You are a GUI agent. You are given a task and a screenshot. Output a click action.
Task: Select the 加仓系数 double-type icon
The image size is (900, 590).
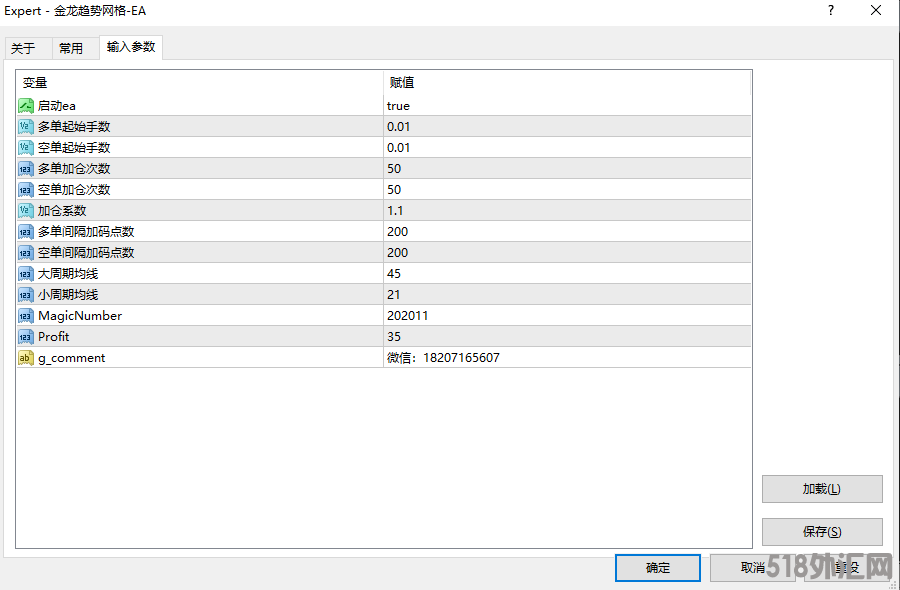[x=26, y=211]
